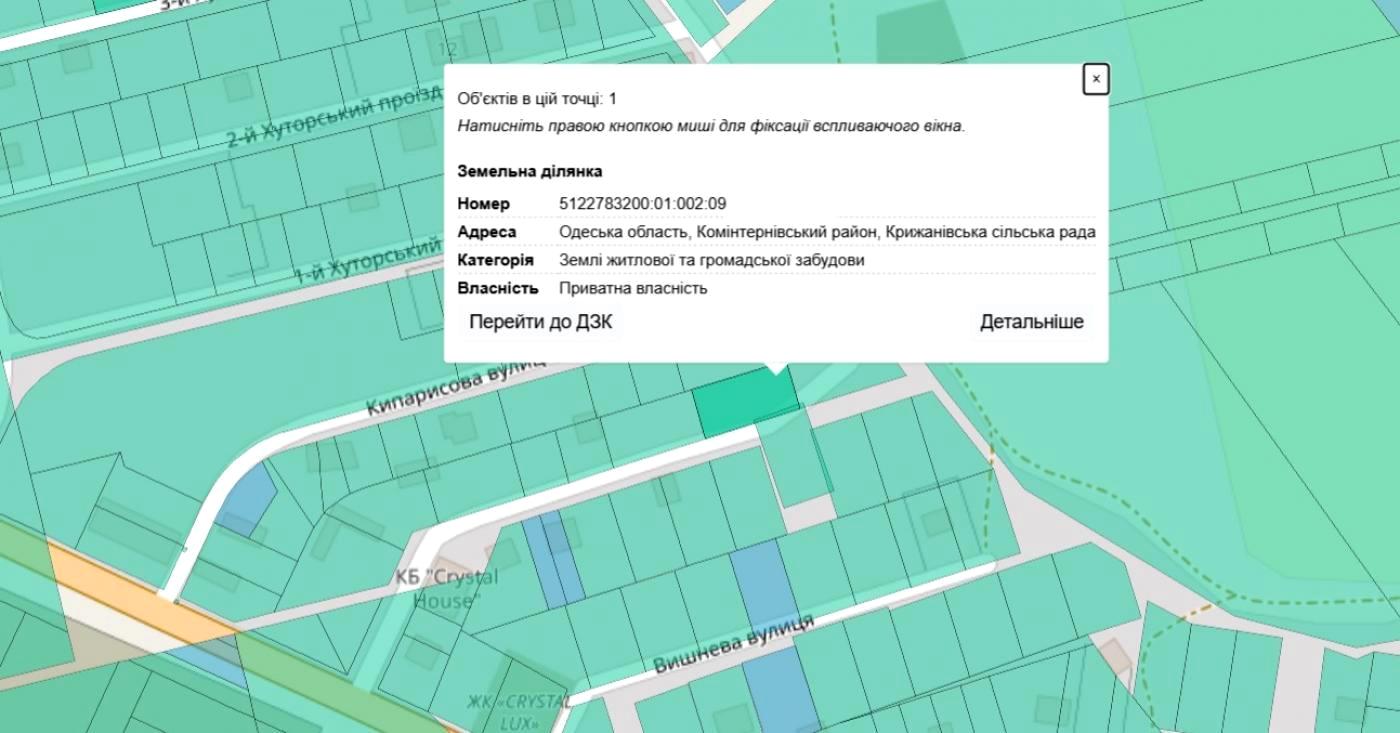Click the "Перейти до ДЗК" button

(540, 322)
